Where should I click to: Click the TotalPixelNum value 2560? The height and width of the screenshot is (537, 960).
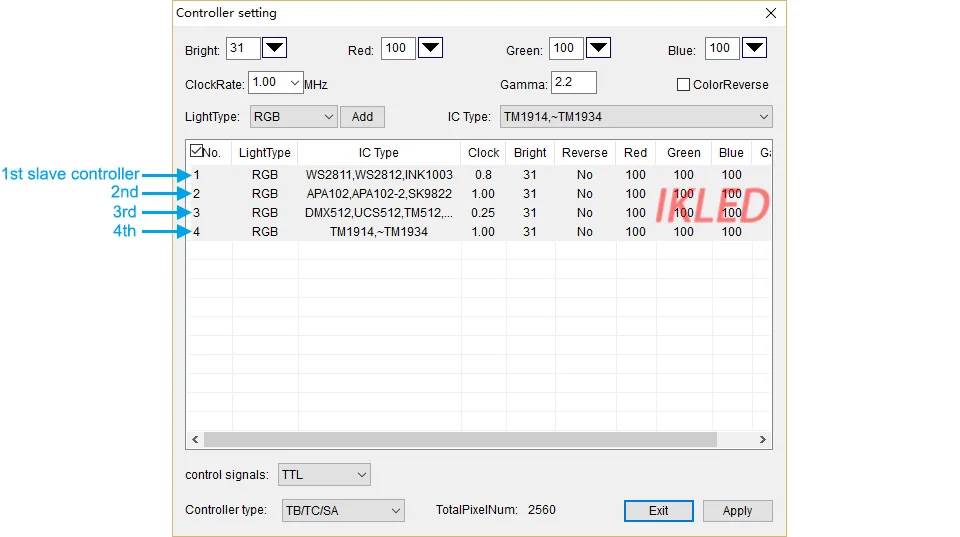pos(542,509)
